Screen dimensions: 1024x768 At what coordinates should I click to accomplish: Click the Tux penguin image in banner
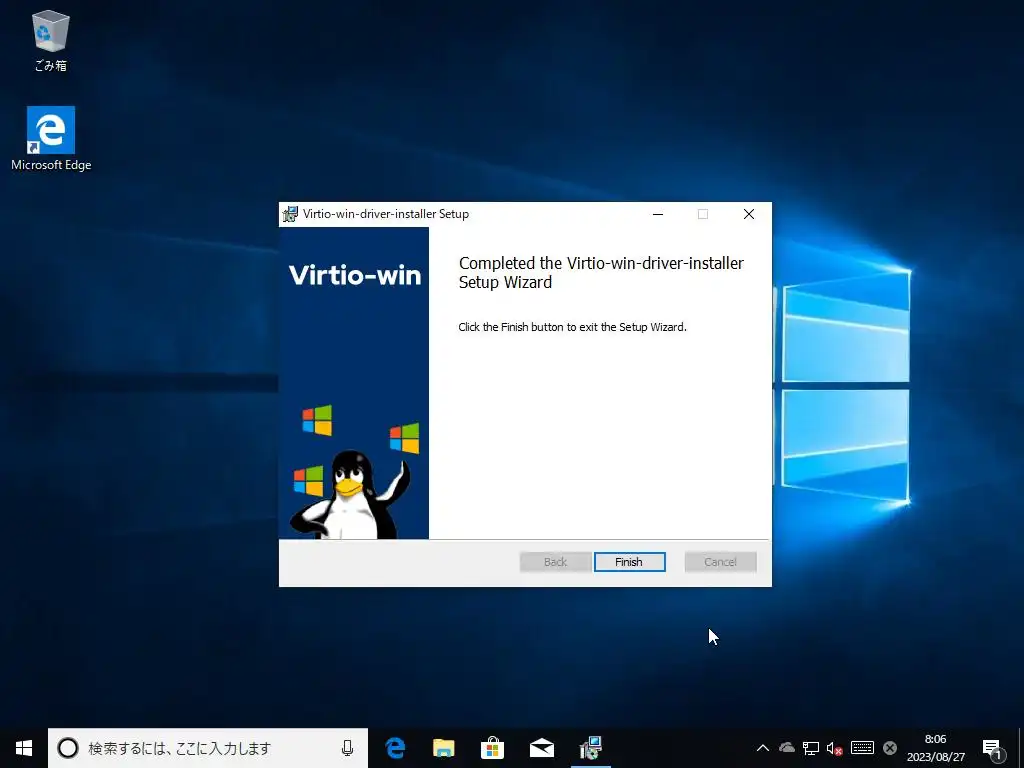[x=351, y=494]
